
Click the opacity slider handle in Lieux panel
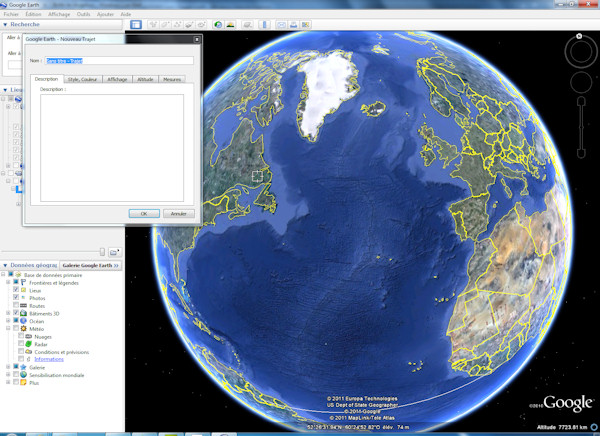(x=102, y=251)
